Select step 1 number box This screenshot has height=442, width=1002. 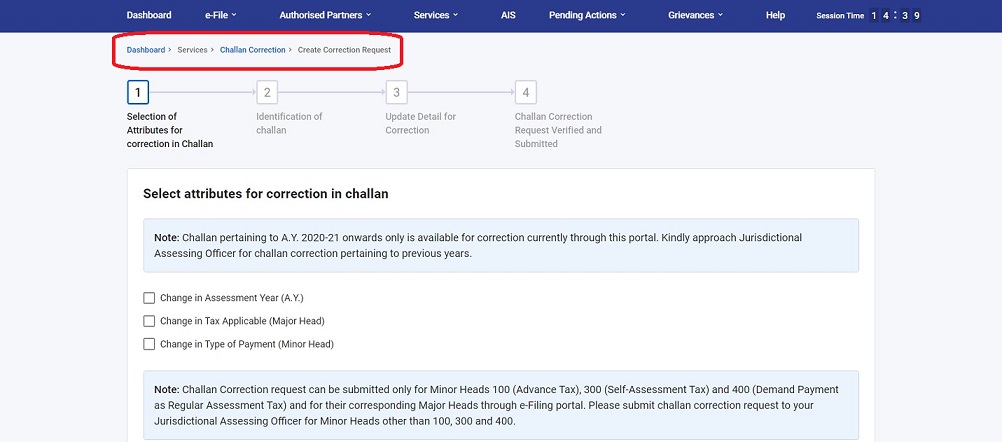tap(138, 93)
